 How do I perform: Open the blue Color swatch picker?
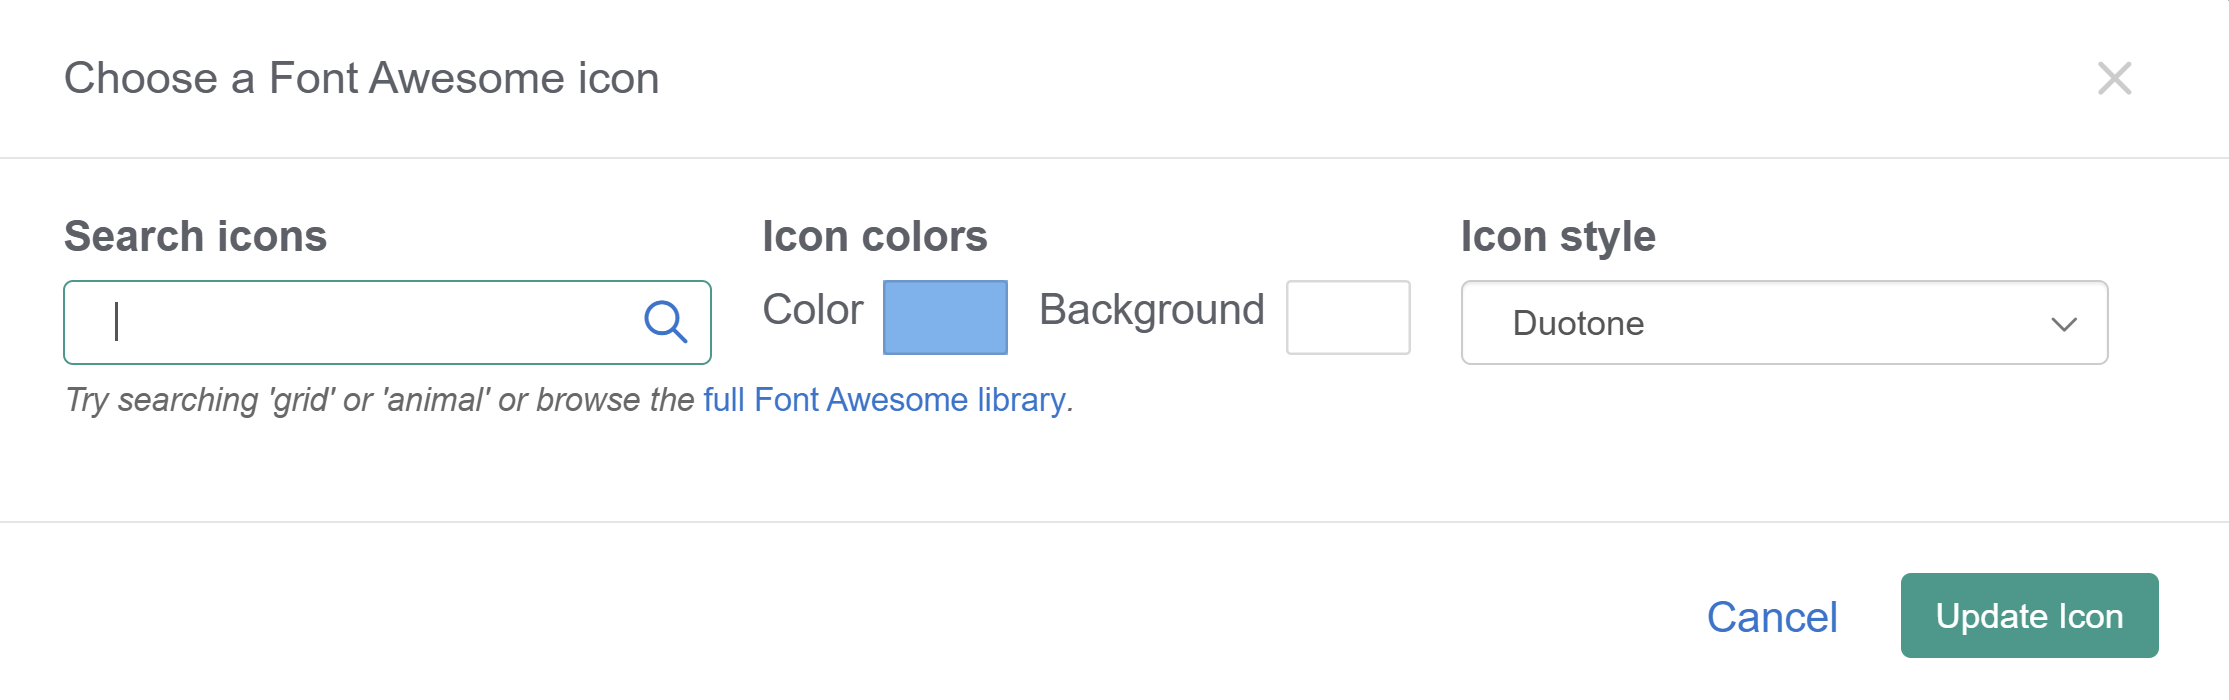pos(945,317)
